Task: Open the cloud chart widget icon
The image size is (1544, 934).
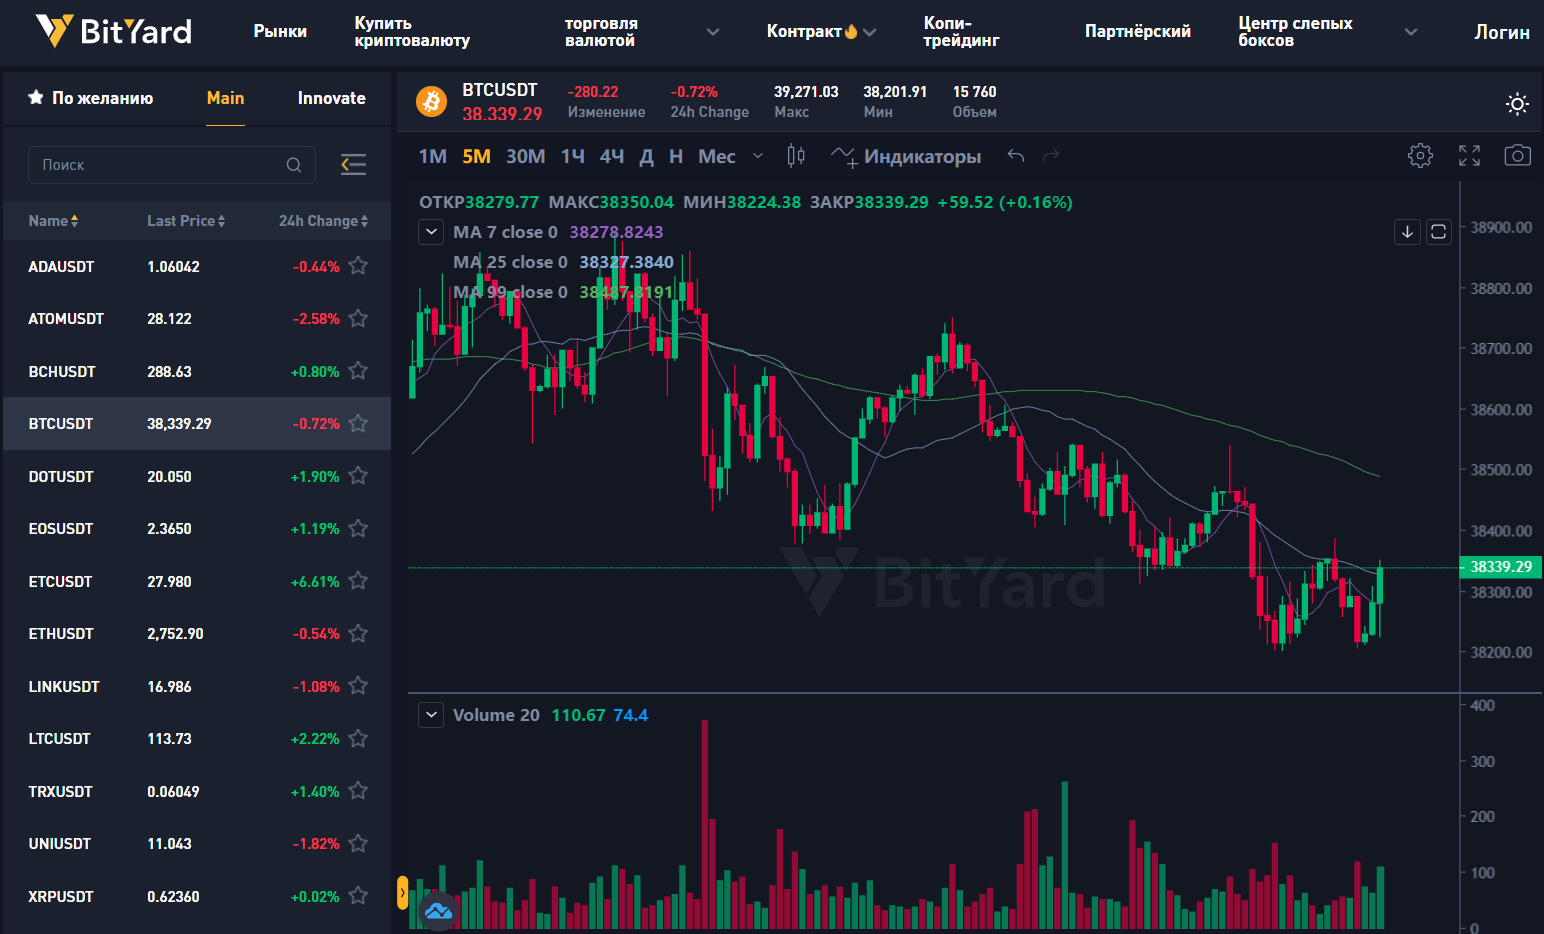Action: pos(438,911)
